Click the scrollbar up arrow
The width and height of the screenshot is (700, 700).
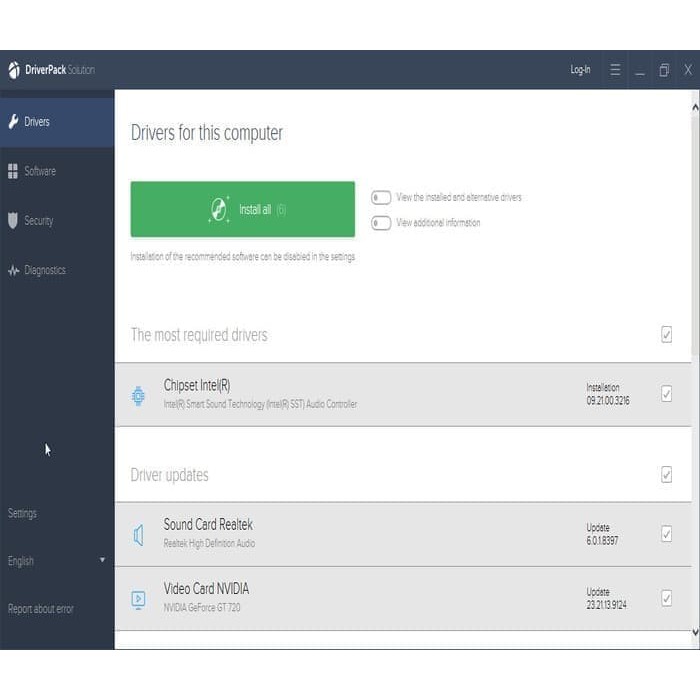pos(695,108)
